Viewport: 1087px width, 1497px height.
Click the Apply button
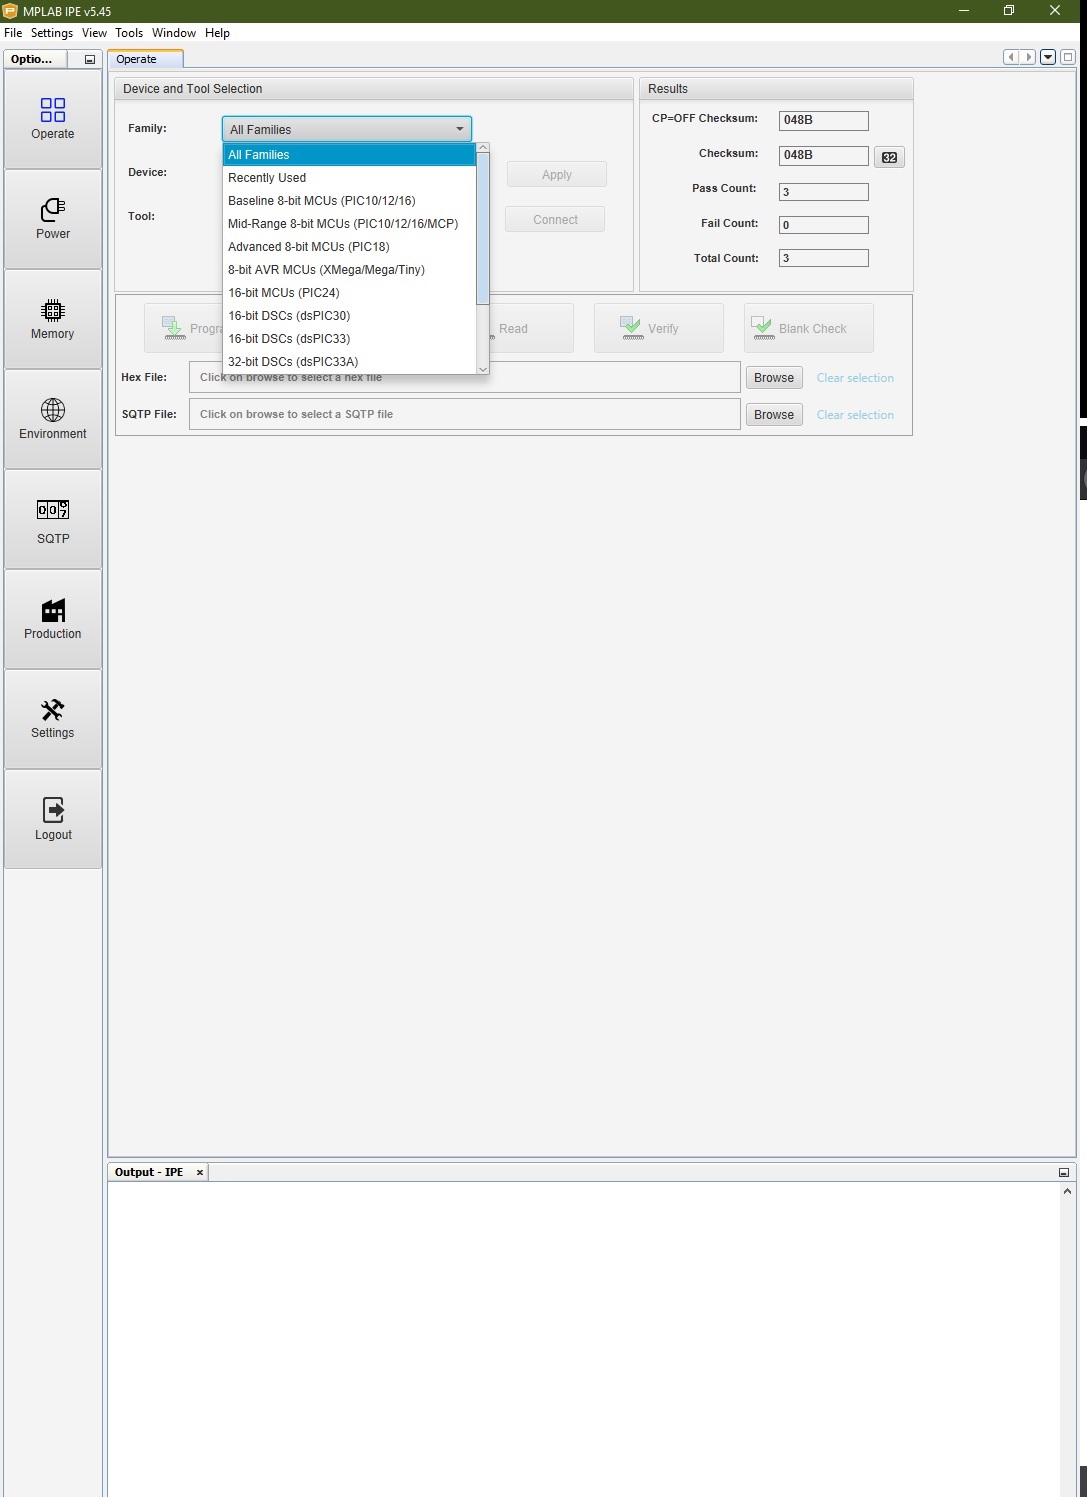pyautogui.click(x=557, y=174)
